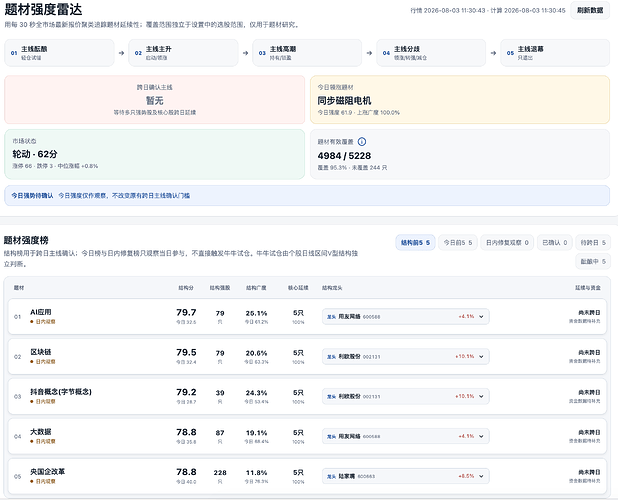Click the 延续与资金 column header
The height and width of the screenshot is (500, 618).
(x=588, y=288)
